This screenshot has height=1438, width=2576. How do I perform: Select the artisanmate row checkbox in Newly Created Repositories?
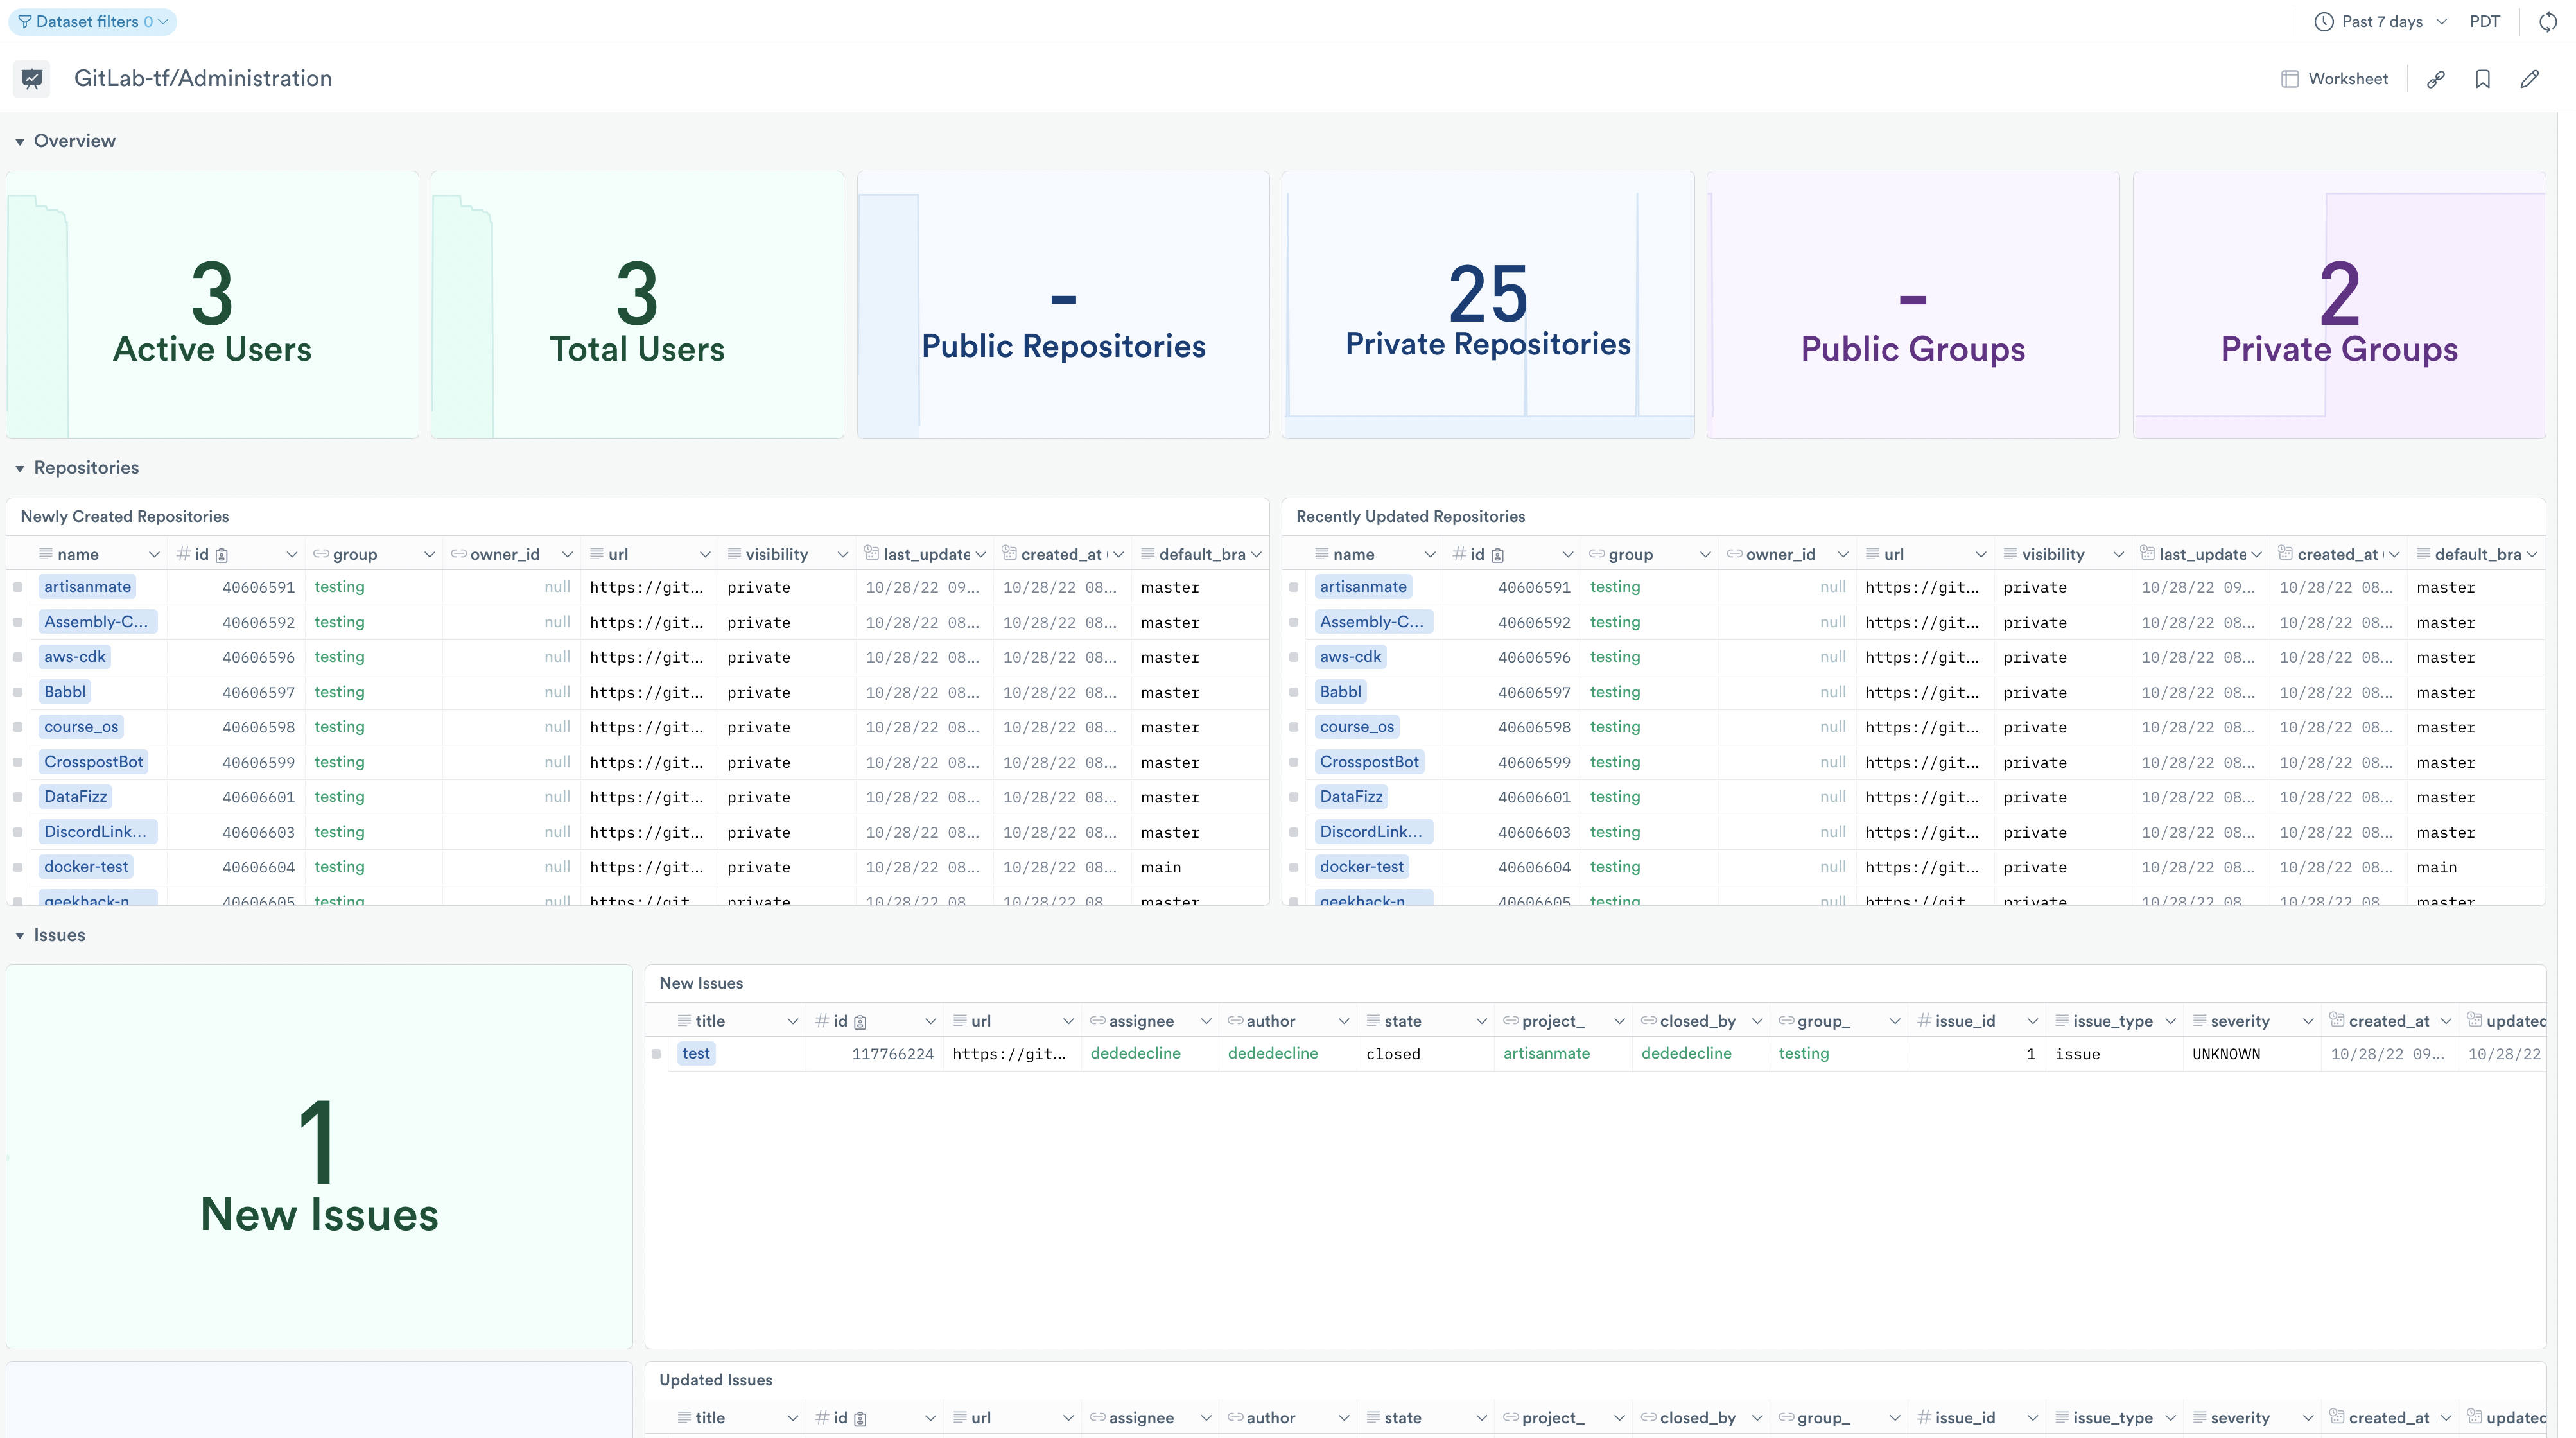point(18,587)
